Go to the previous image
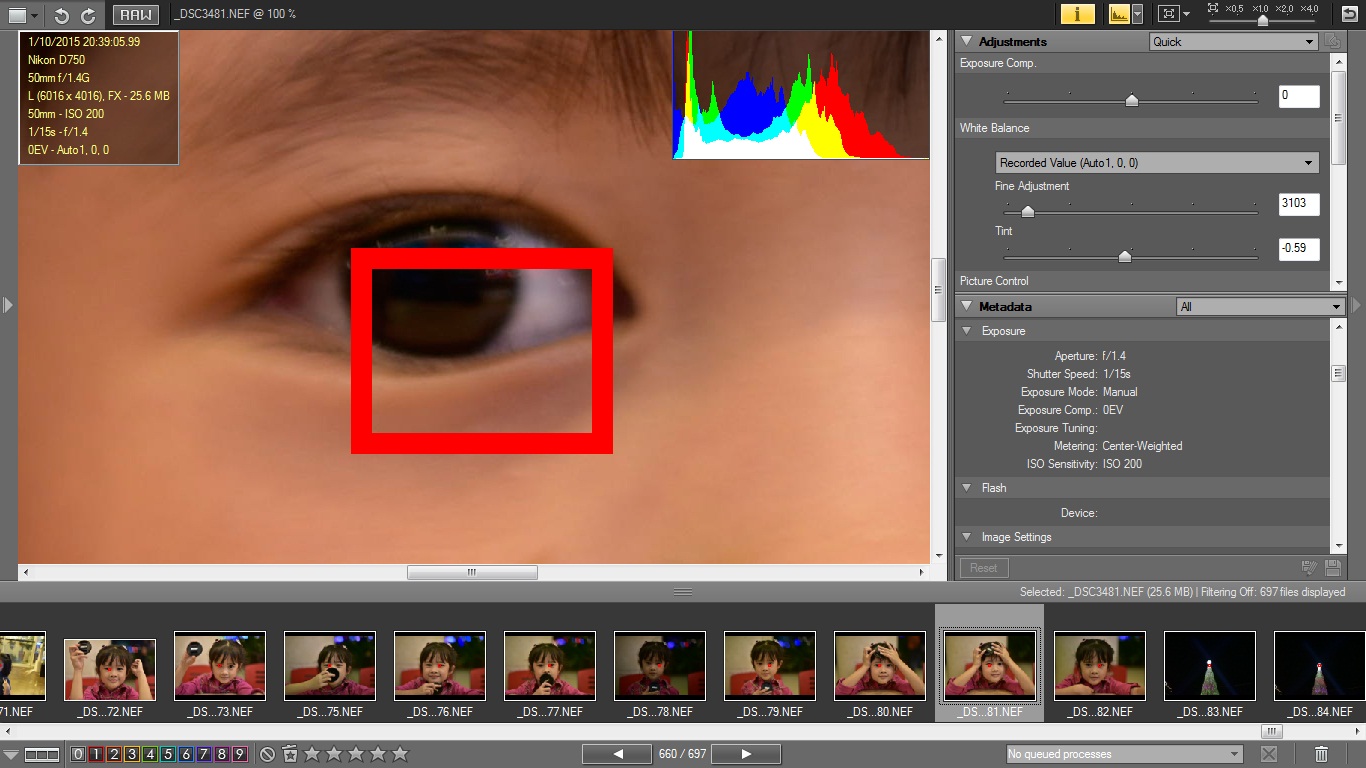This screenshot has height=768, width=1366. [617, 754]
